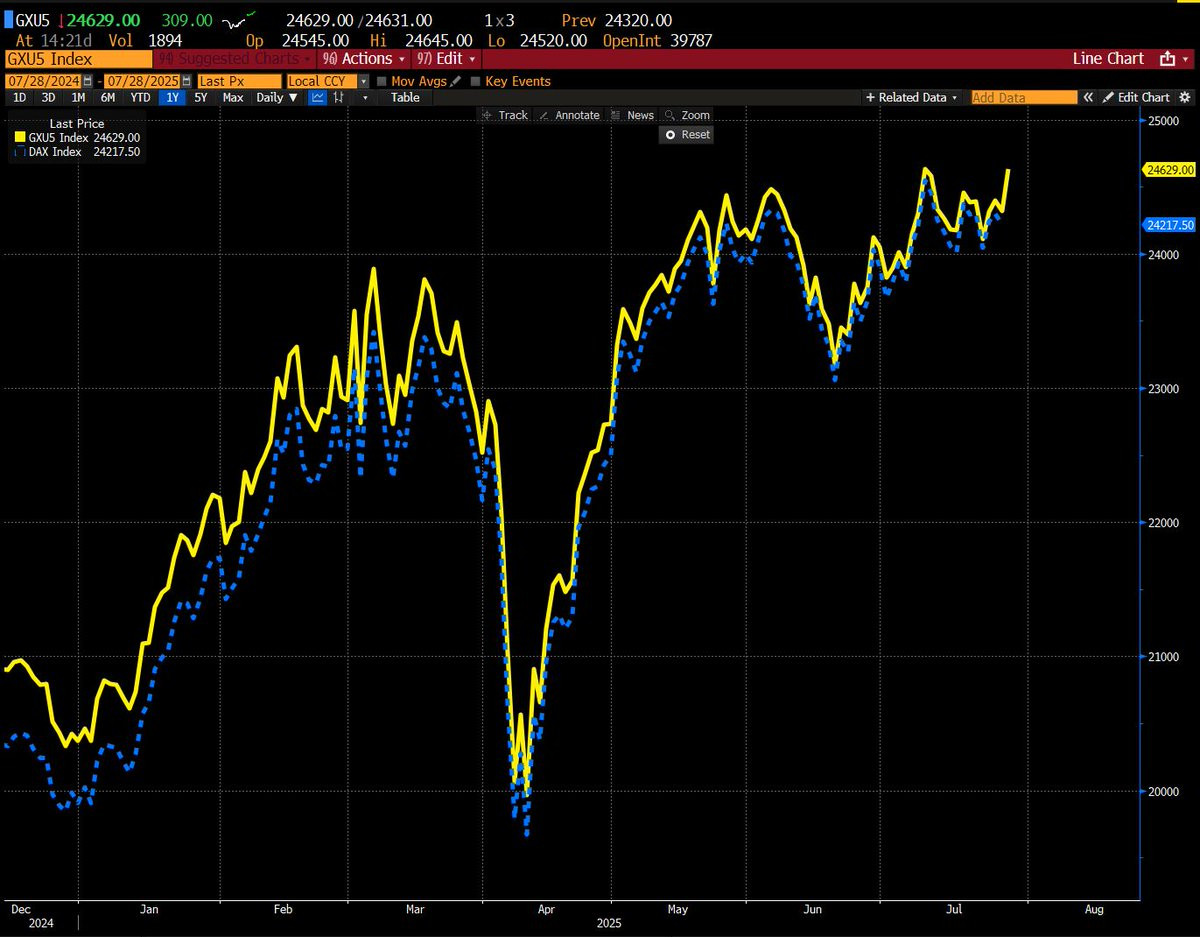Select the 1D range tab
The width and height of the screenshot is (1200, 937).
(19, 97)
